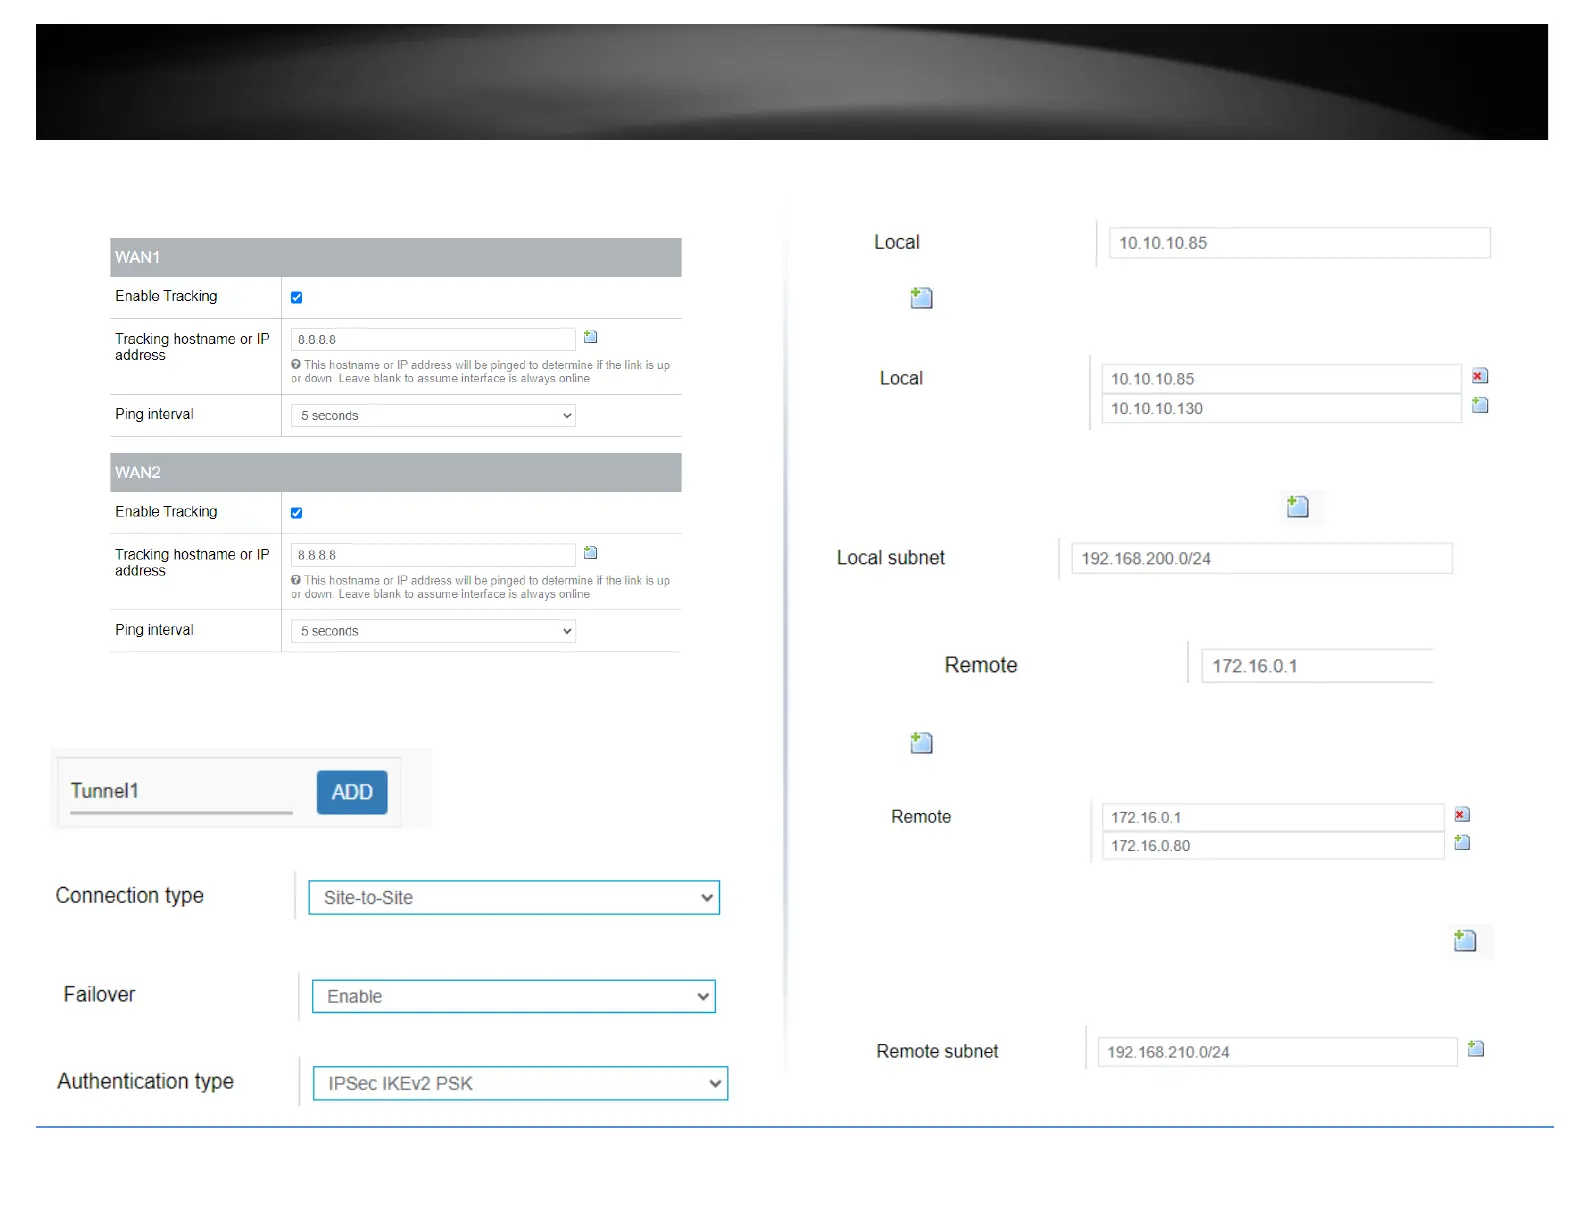
Task: Click the Local subnet 192.168.200.0/24 field
Action: click(x=1260, y=559)
